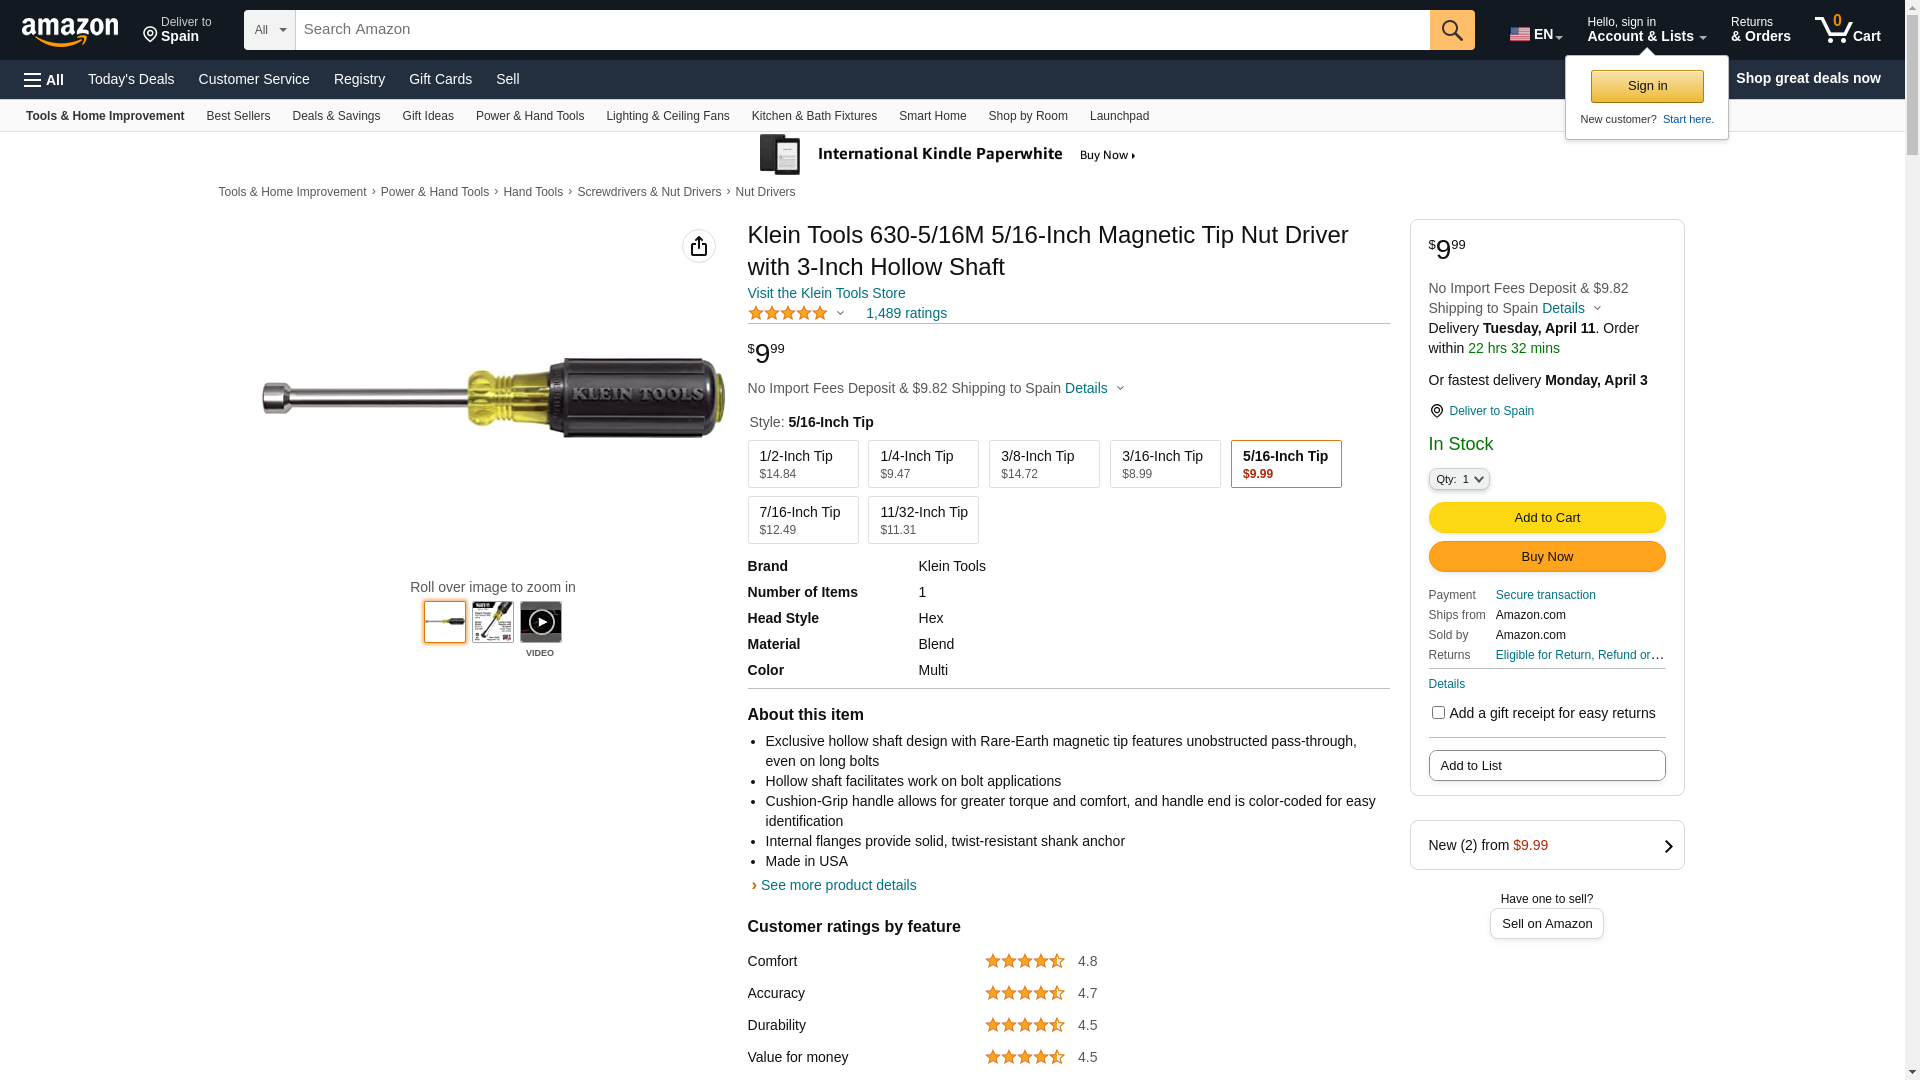Open the Qty quantity dropdown

point(1459,480)
